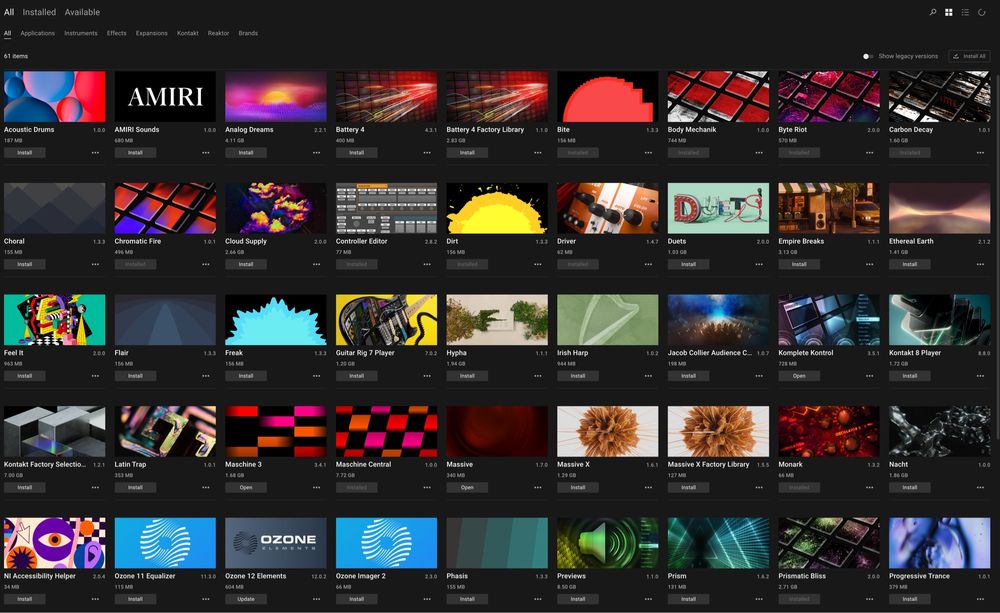Install Kontakt Factory Selection
This screenshot has height=613, width=1000.
click(24, 488)
